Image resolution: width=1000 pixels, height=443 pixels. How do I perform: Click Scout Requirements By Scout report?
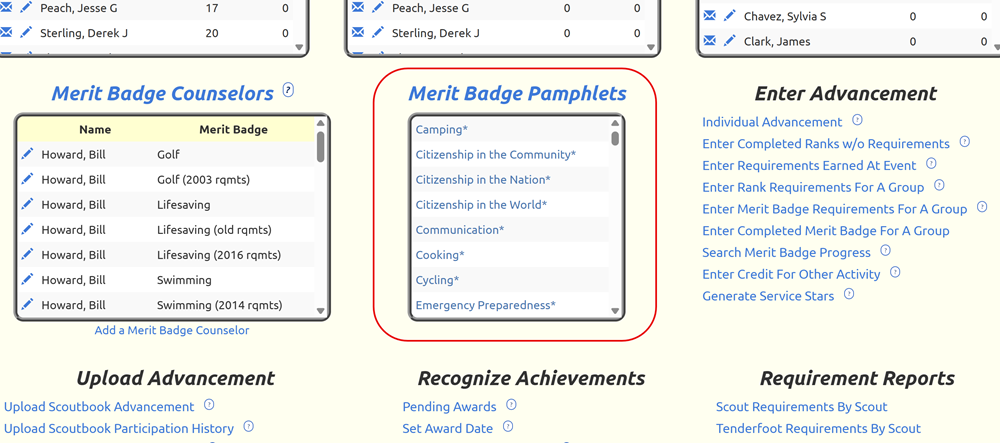[x=802, y=407]
